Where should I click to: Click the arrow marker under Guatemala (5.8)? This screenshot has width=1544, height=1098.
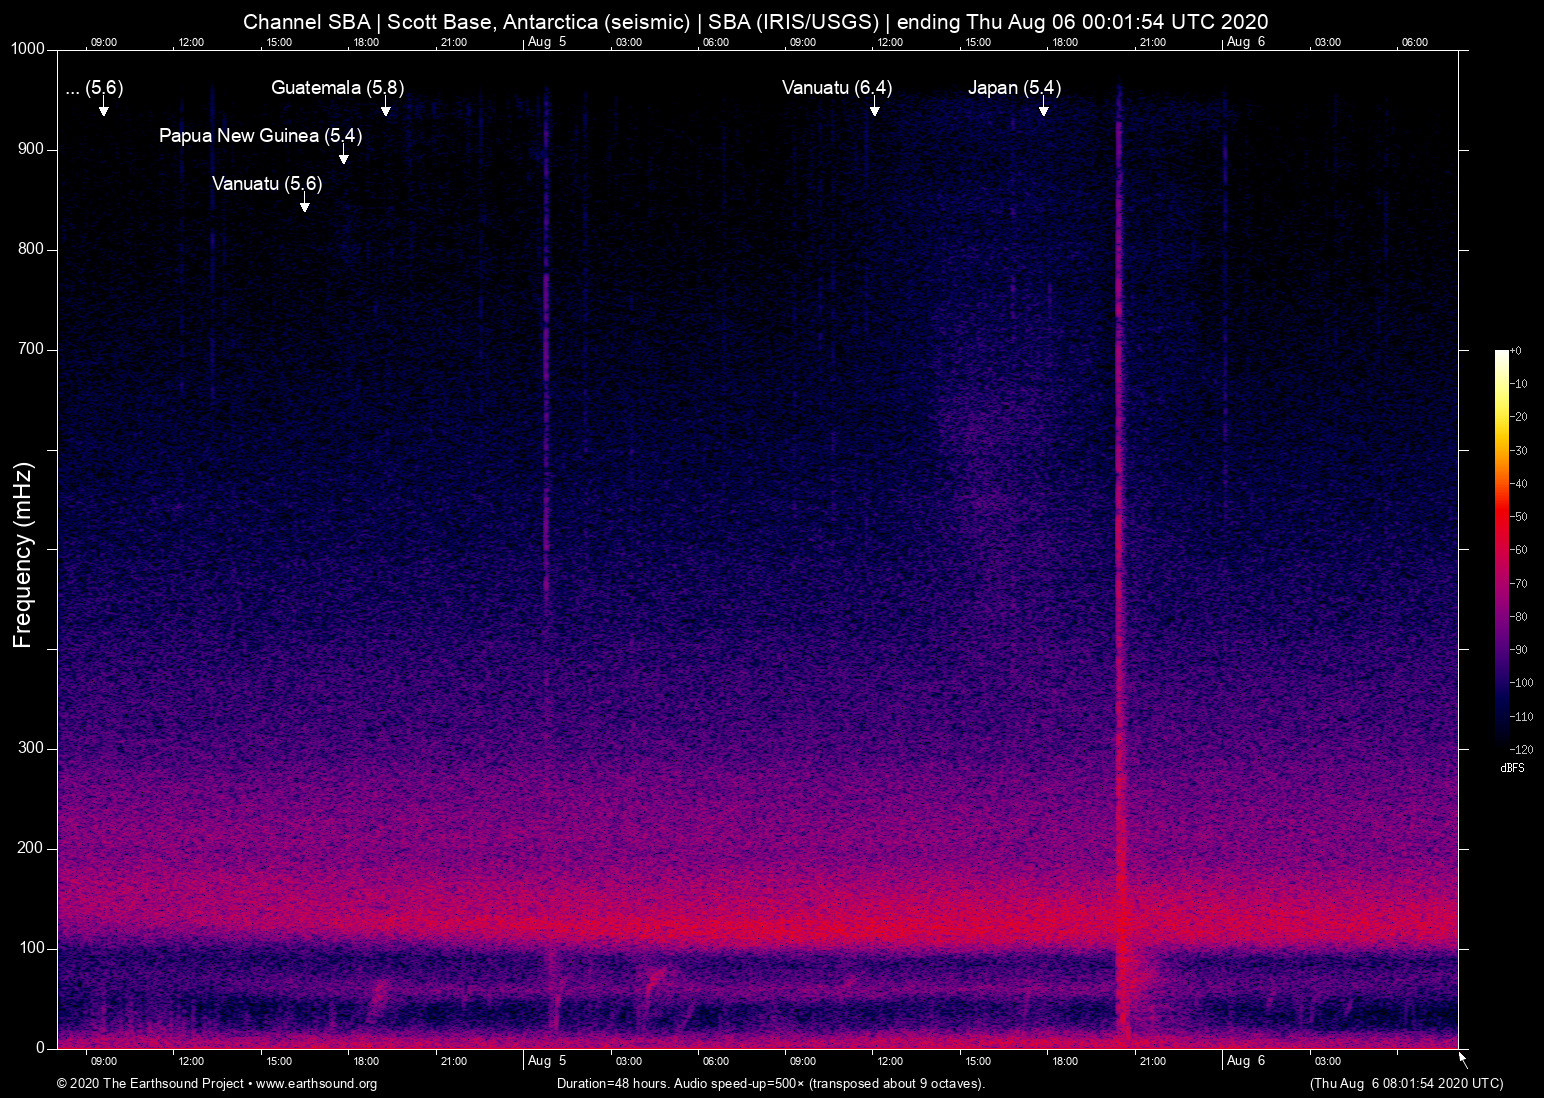(385, 108)
